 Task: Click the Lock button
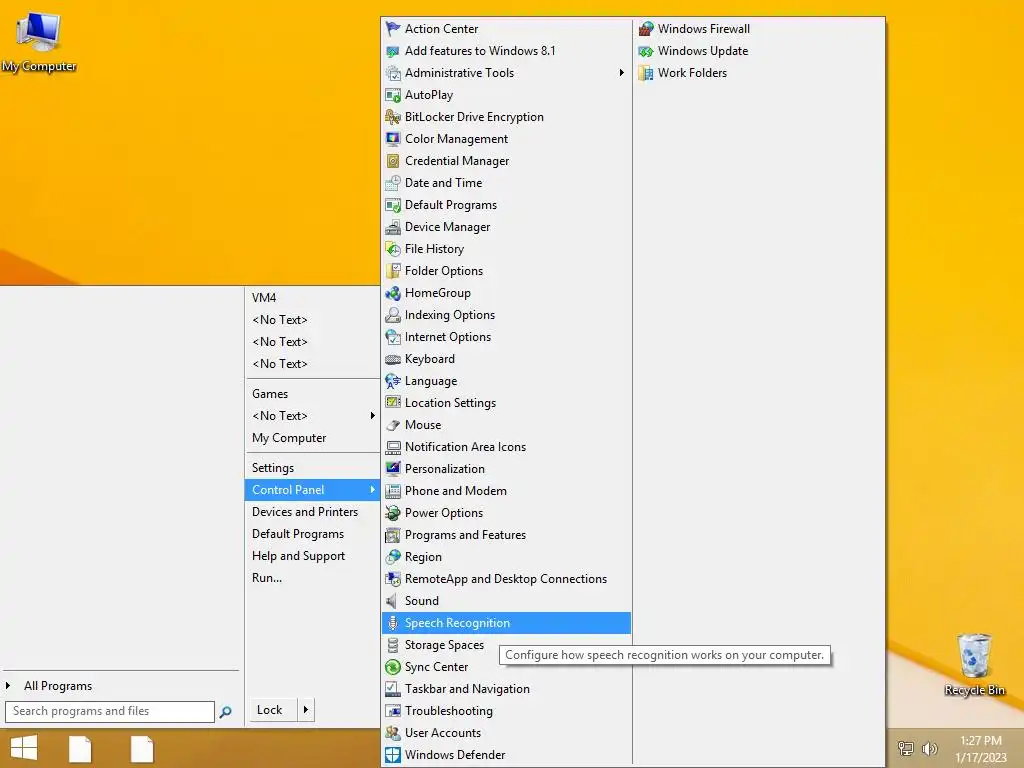click(270, 710)
